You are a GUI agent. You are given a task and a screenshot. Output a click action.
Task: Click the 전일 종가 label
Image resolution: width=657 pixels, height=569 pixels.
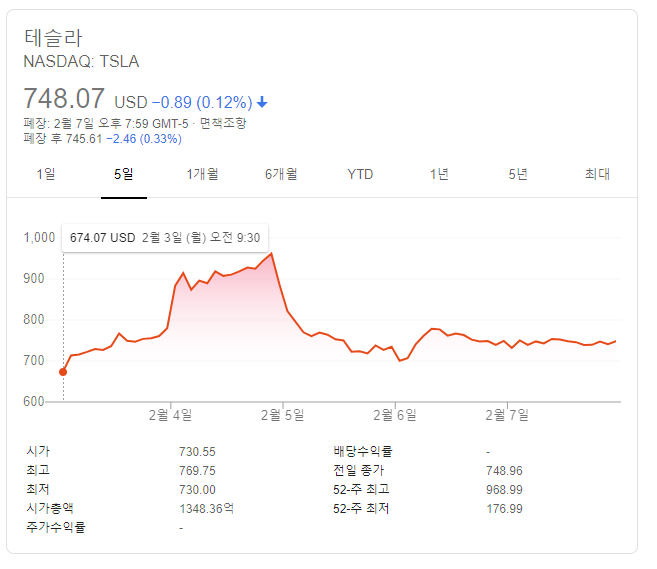point(359,470)
